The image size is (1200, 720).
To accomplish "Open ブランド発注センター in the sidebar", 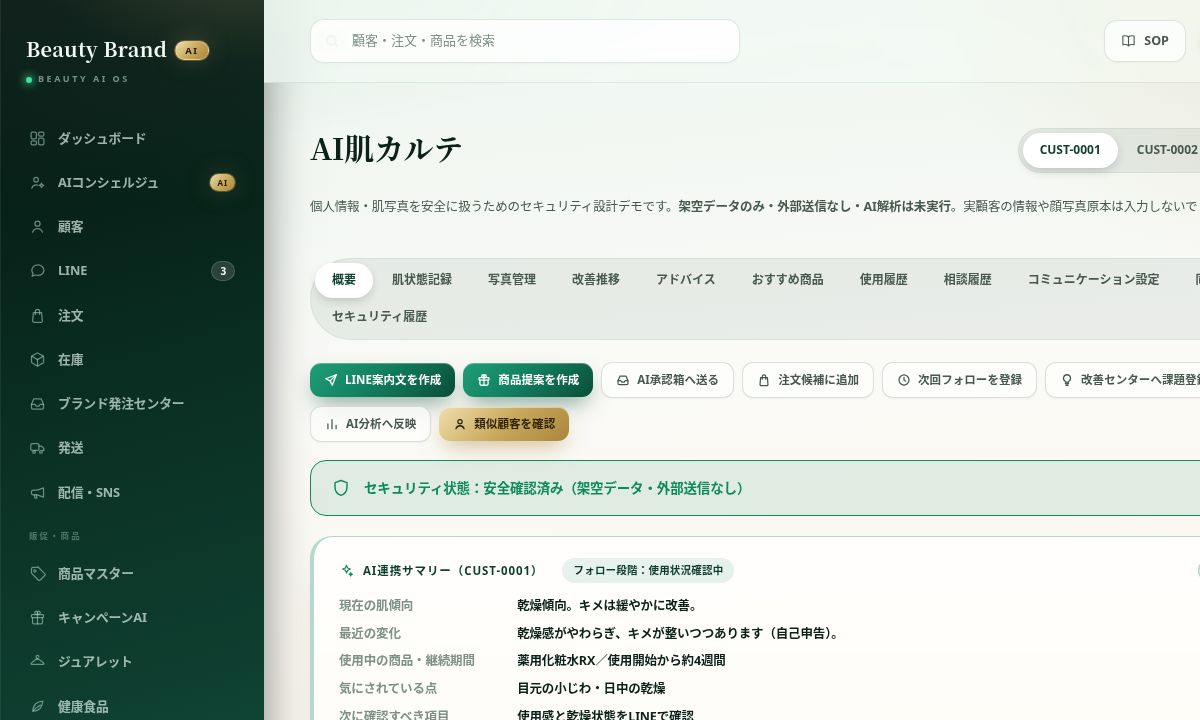I will point(132,404).
